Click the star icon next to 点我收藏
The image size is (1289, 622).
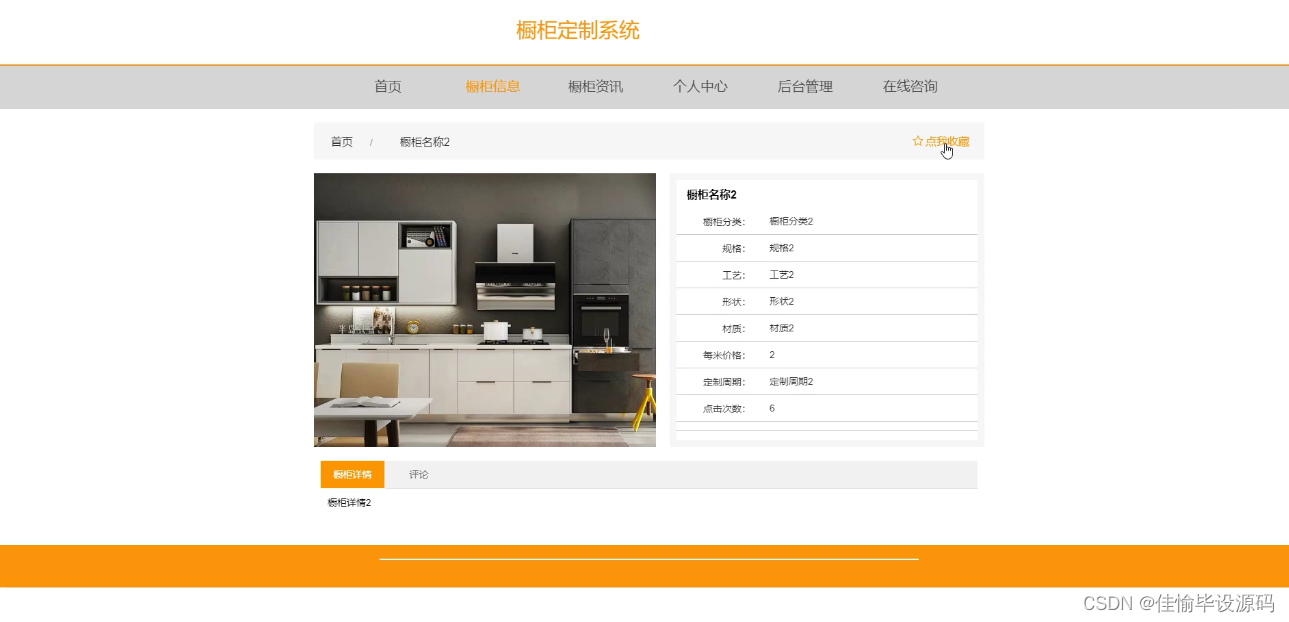point(918,141)
